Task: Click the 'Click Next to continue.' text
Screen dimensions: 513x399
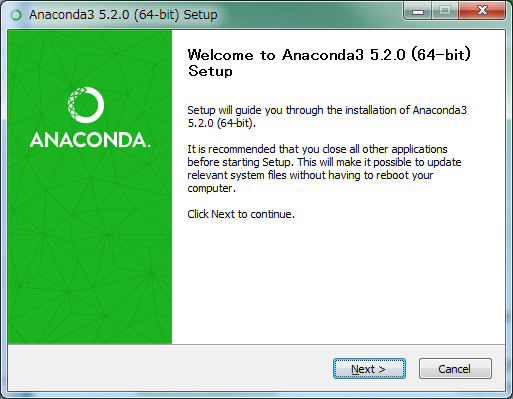Action: 241,214
